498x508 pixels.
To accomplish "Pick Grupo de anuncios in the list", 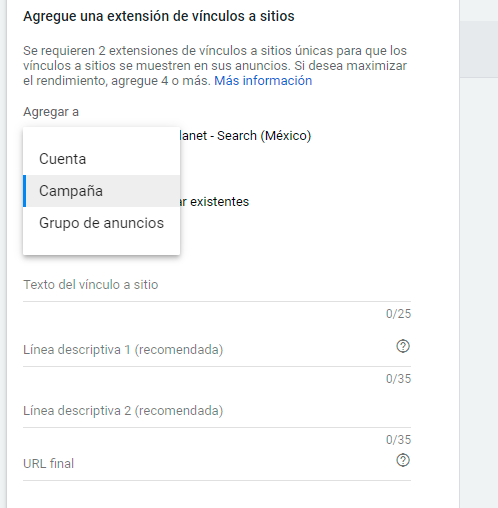I will pos(101,223).
